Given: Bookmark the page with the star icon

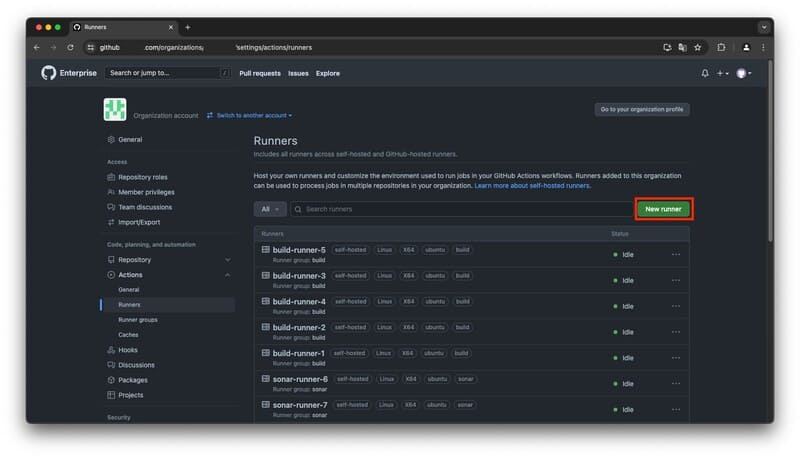Looking at the screenshot, I should coord(697,47).
